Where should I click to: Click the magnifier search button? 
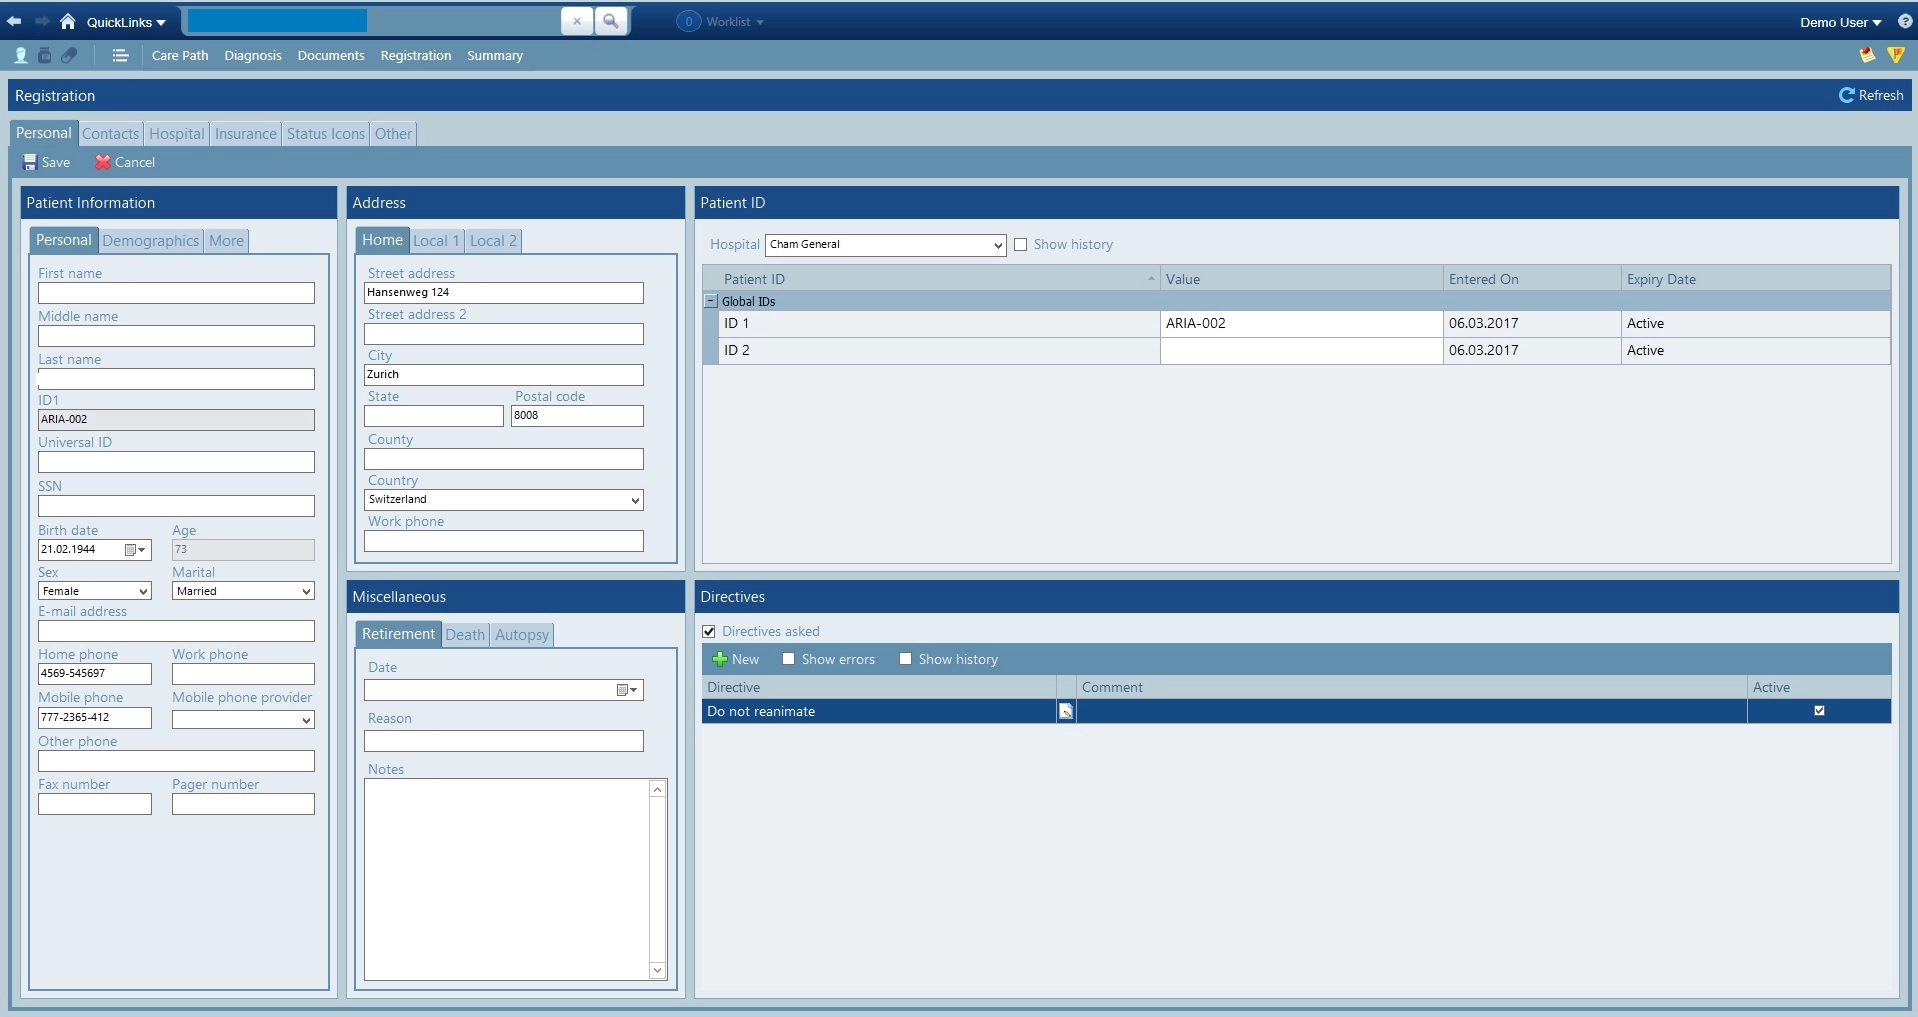pos(610,21)
